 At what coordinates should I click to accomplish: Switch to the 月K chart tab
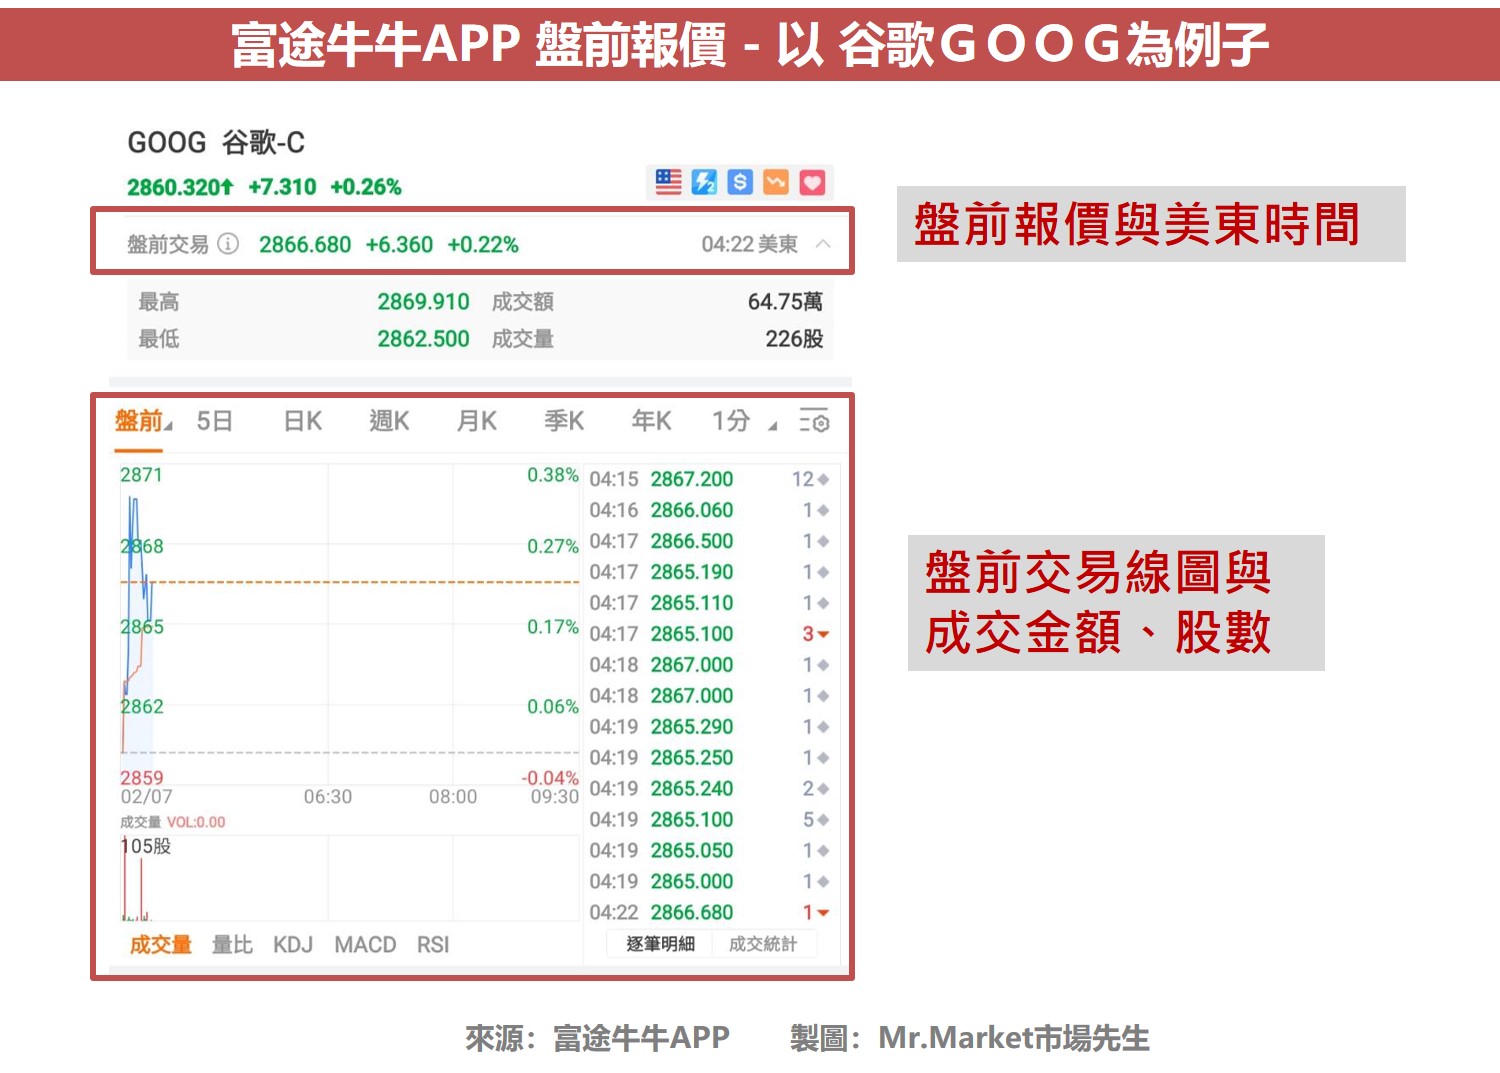click(x=476, y=421)
